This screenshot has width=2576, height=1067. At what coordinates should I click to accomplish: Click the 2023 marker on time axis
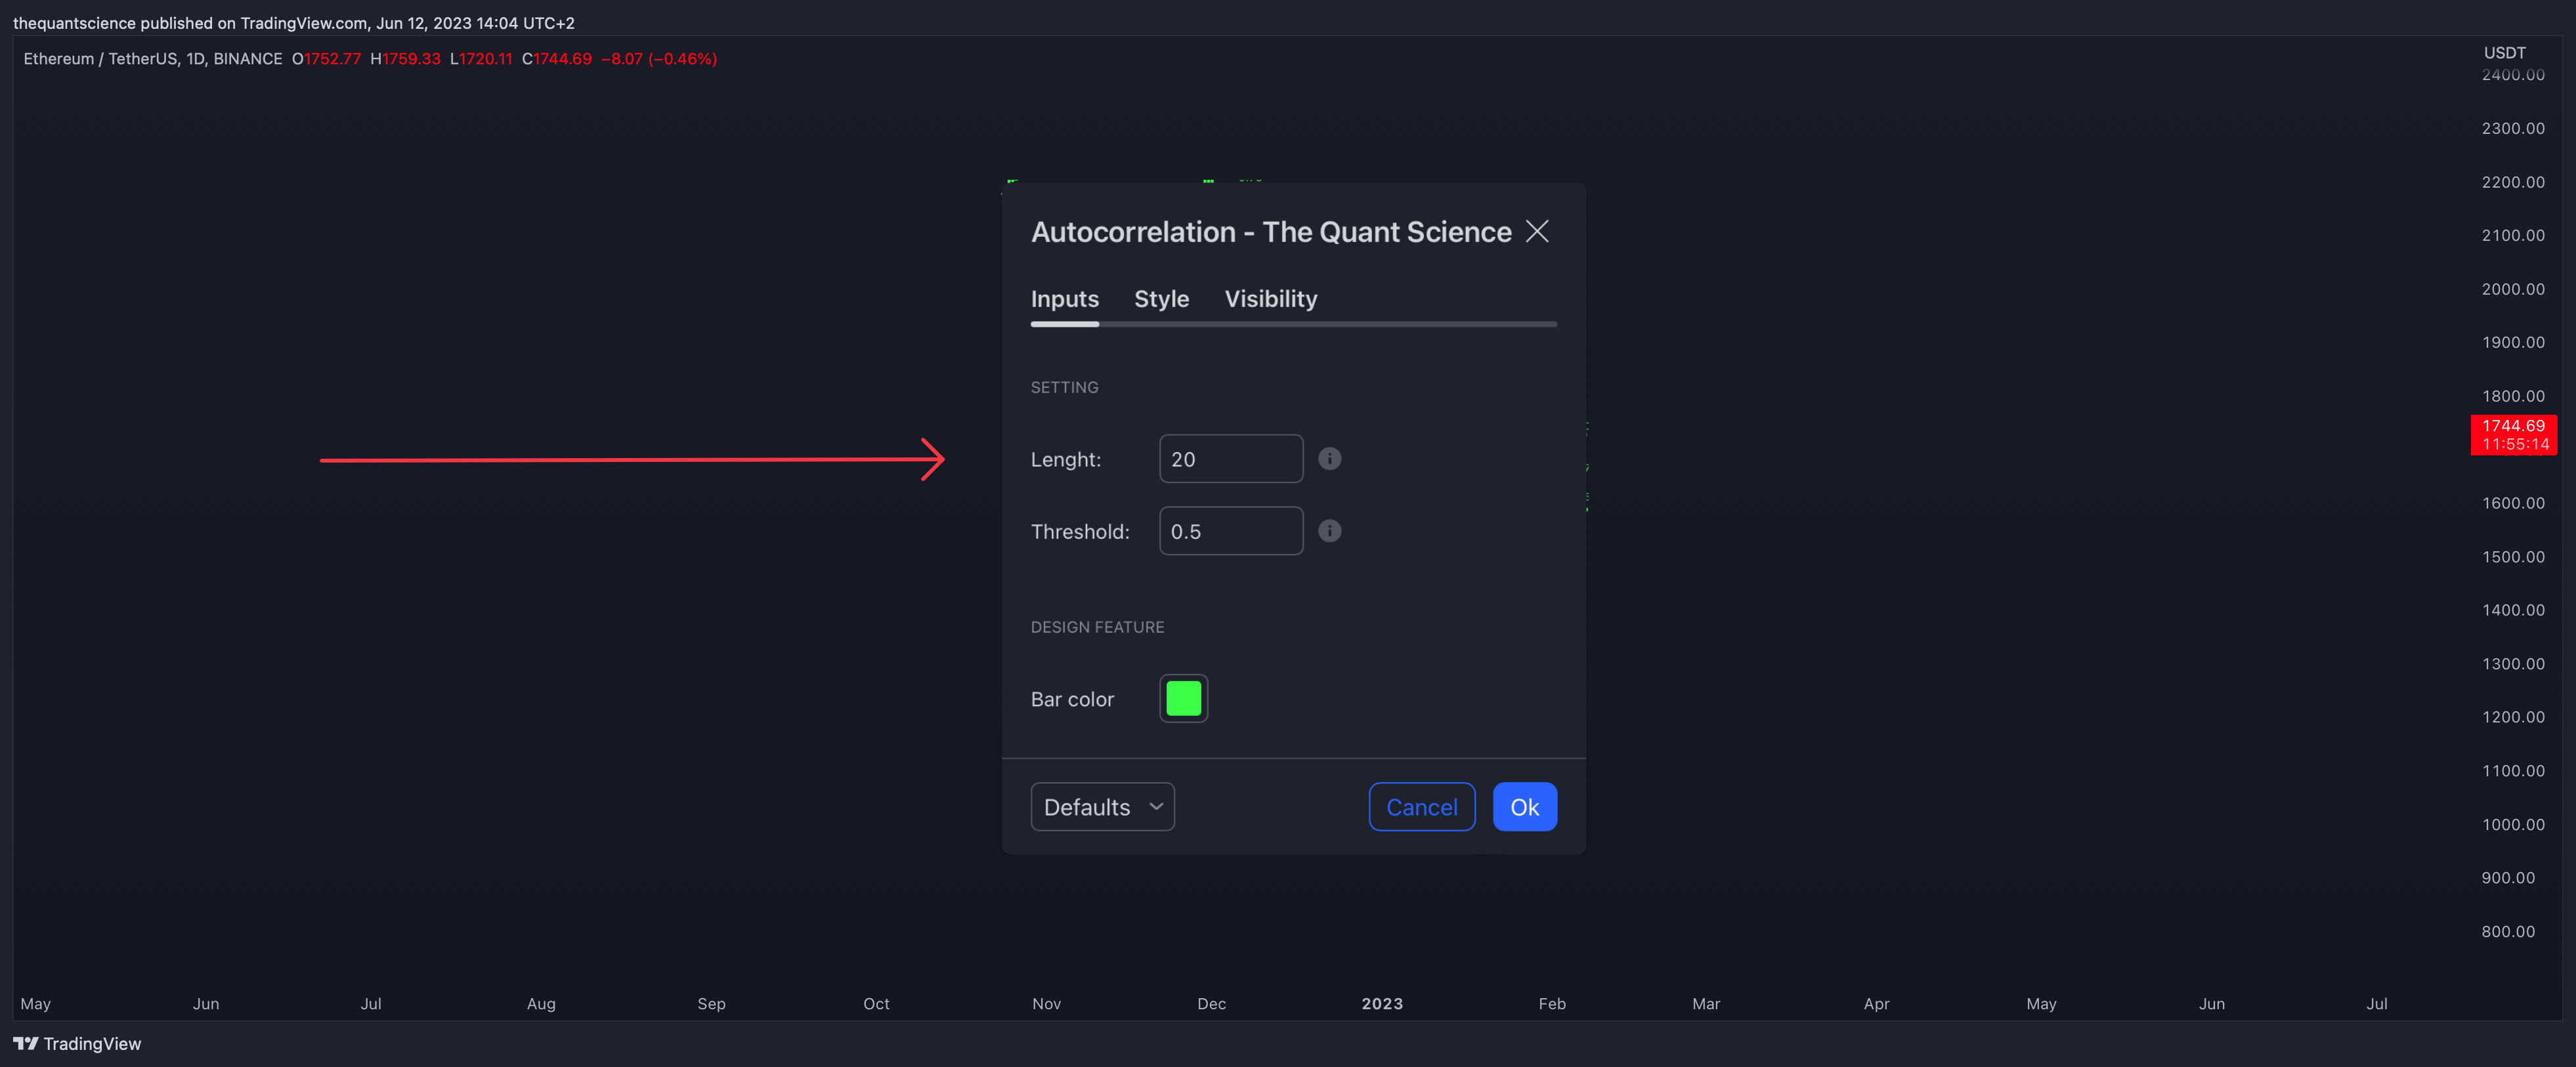point(1382,1003)
